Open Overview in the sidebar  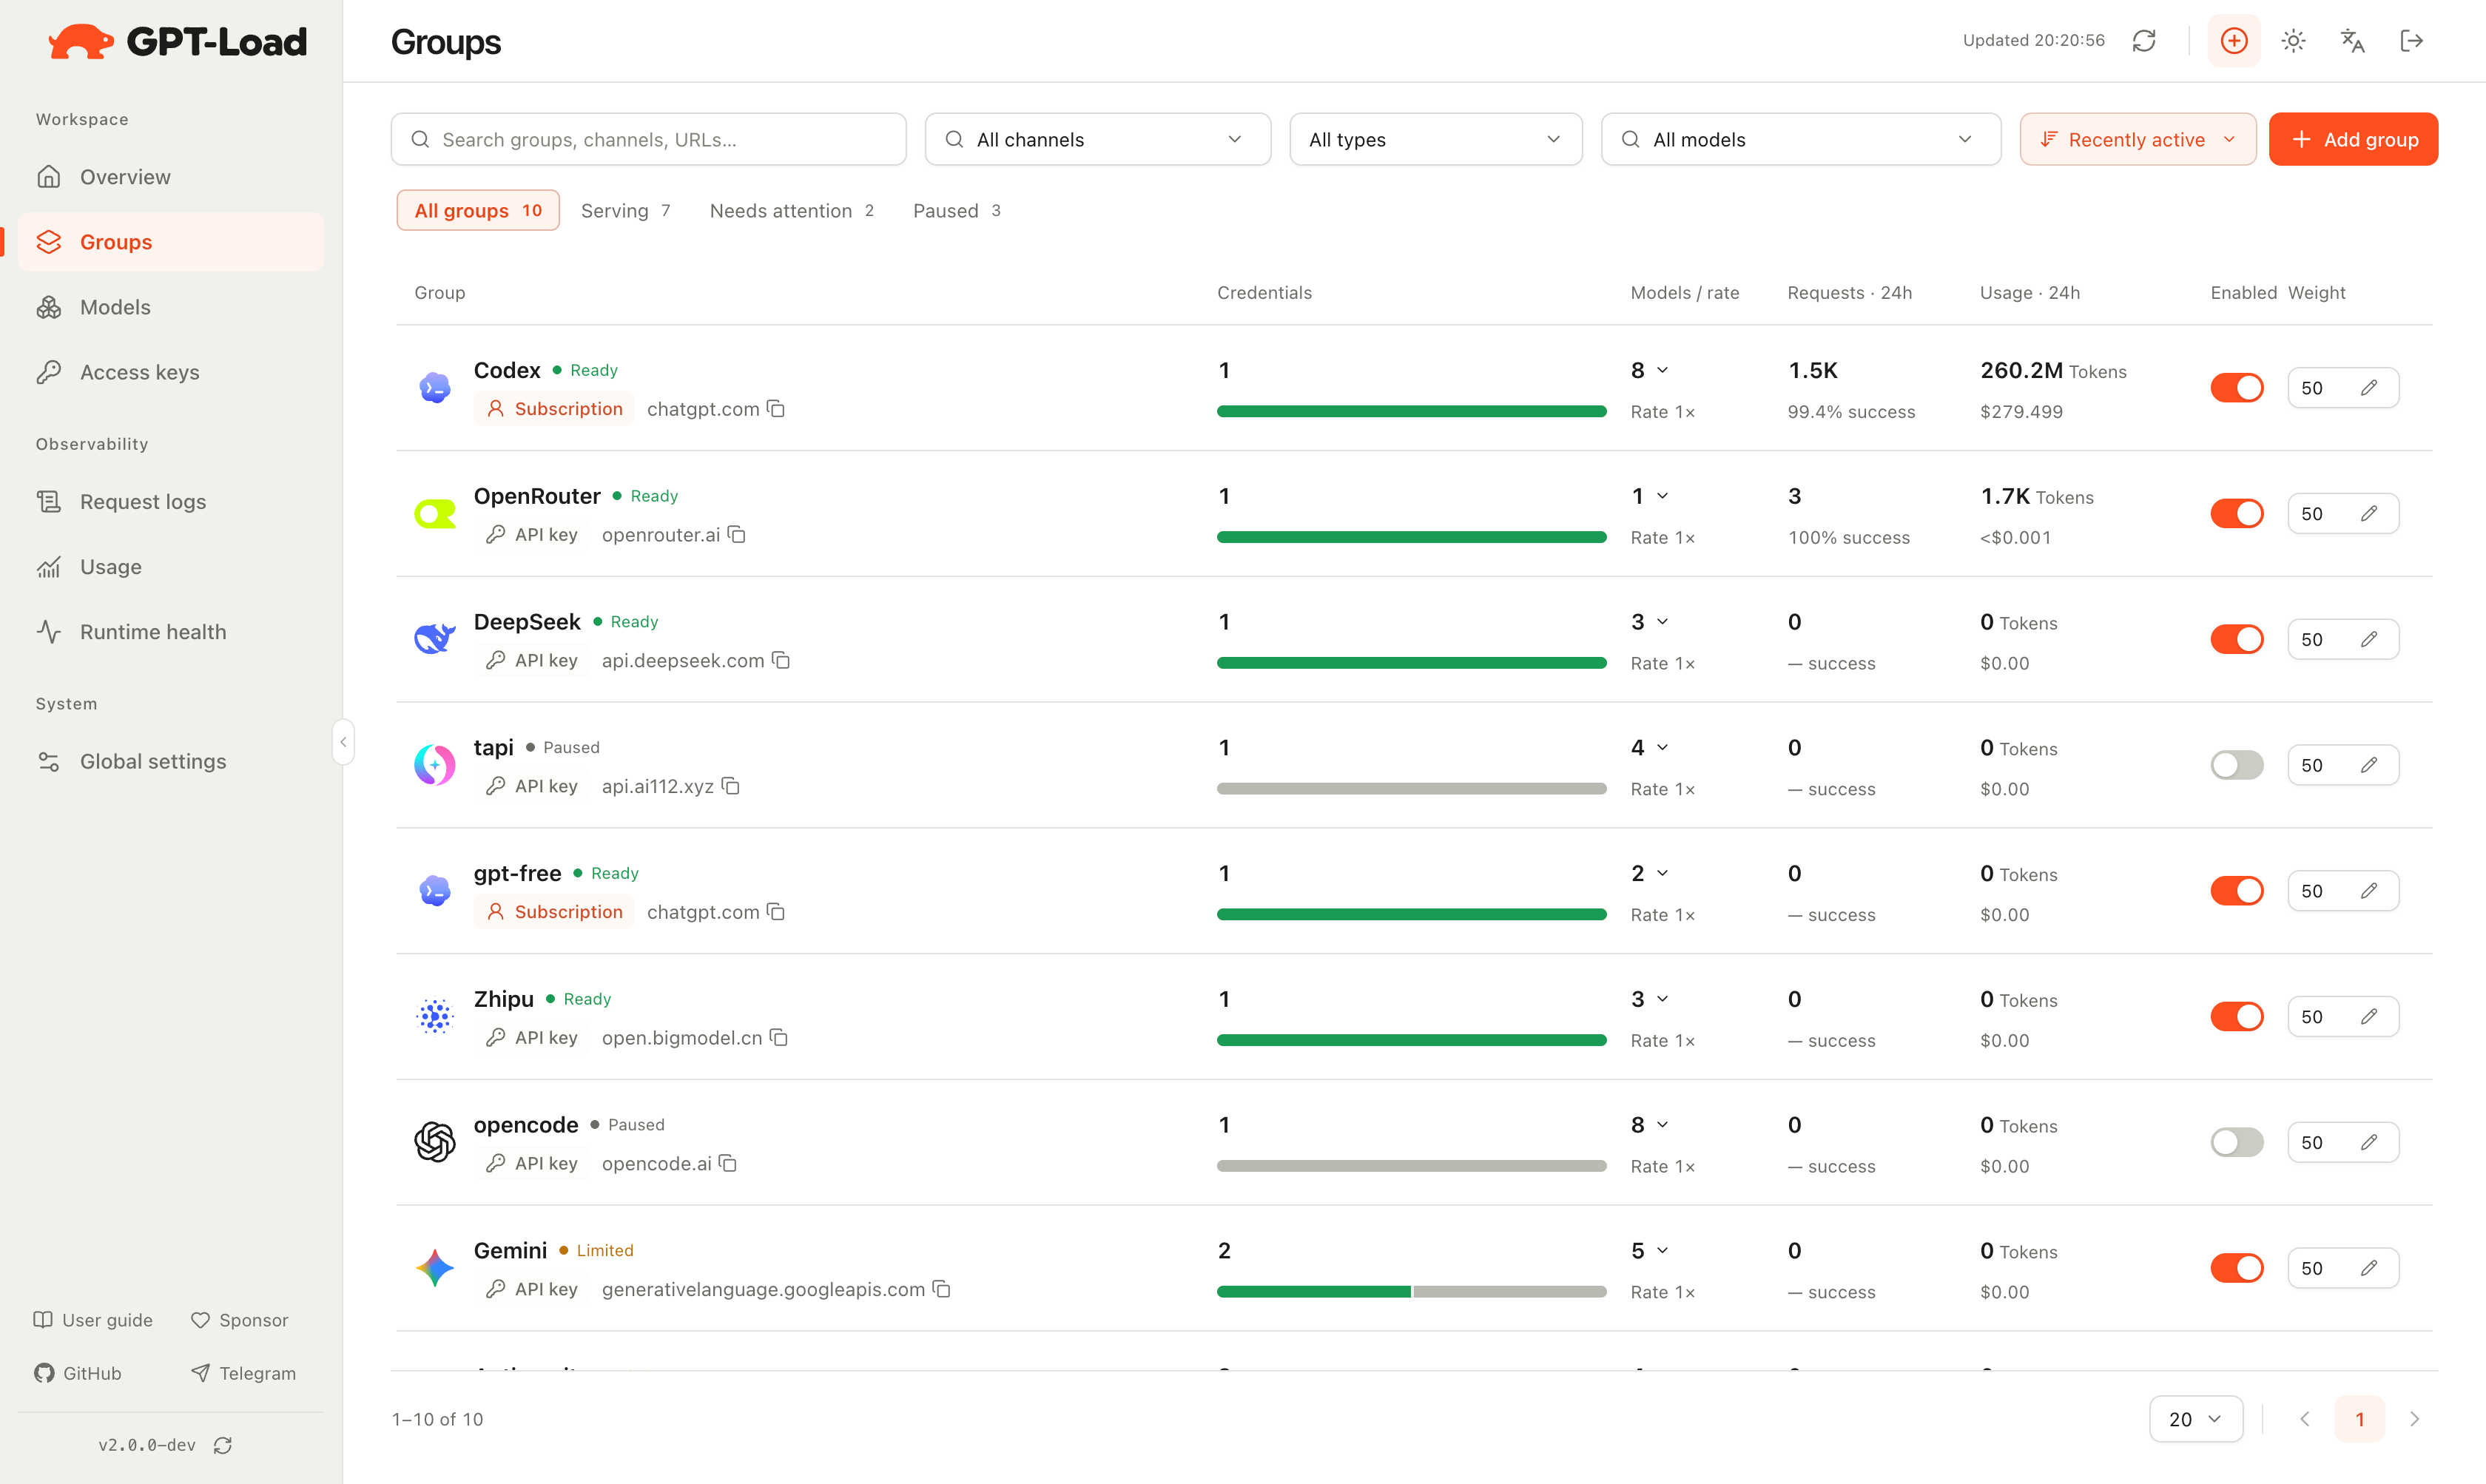click(x=171, y=177)
